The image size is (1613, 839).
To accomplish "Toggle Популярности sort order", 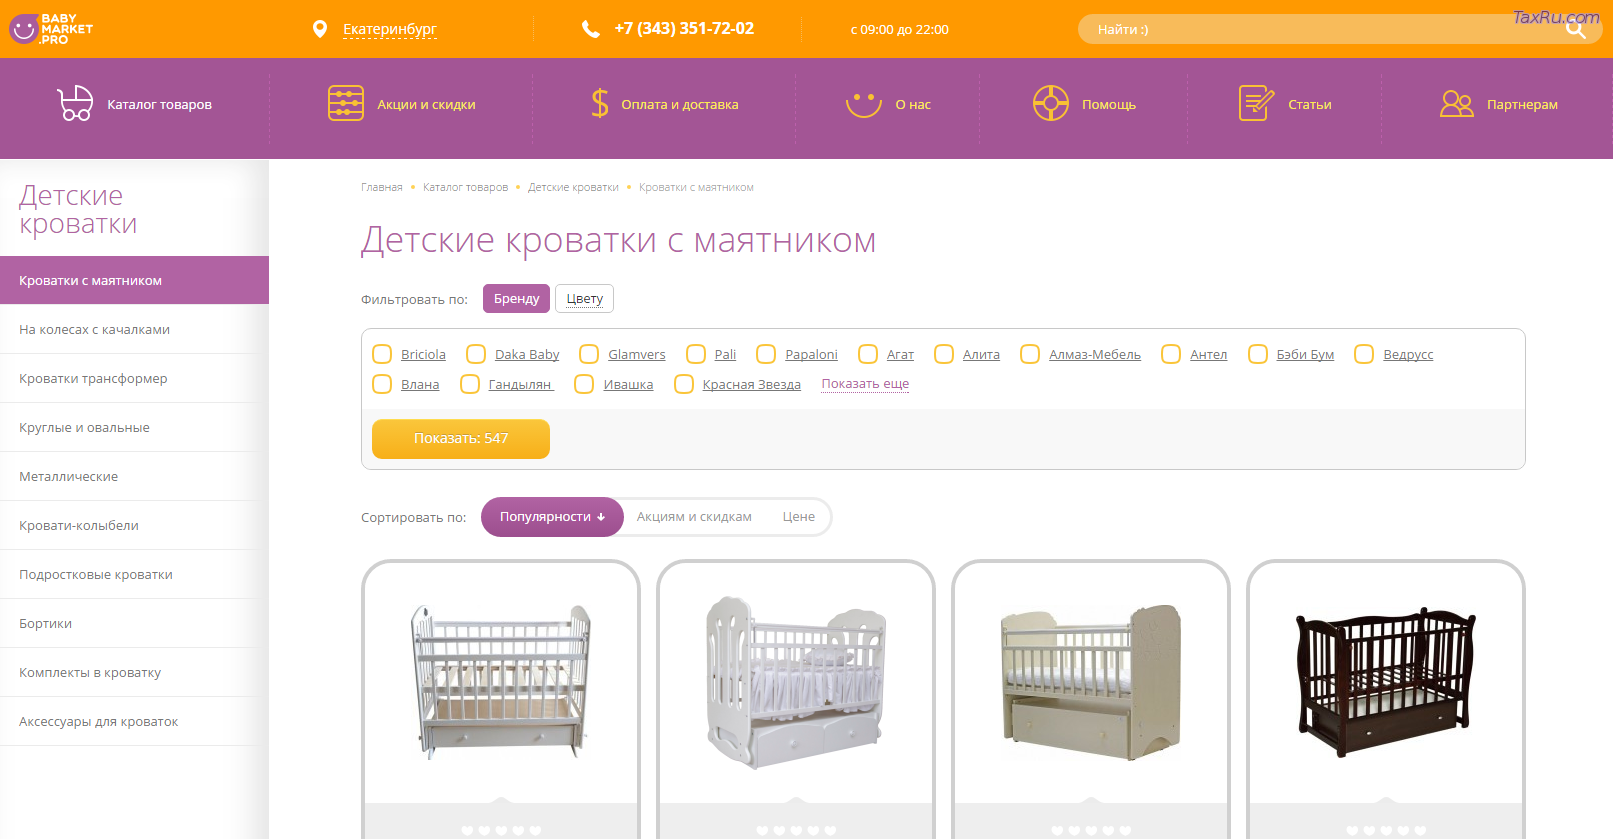I will coord(552,517).
